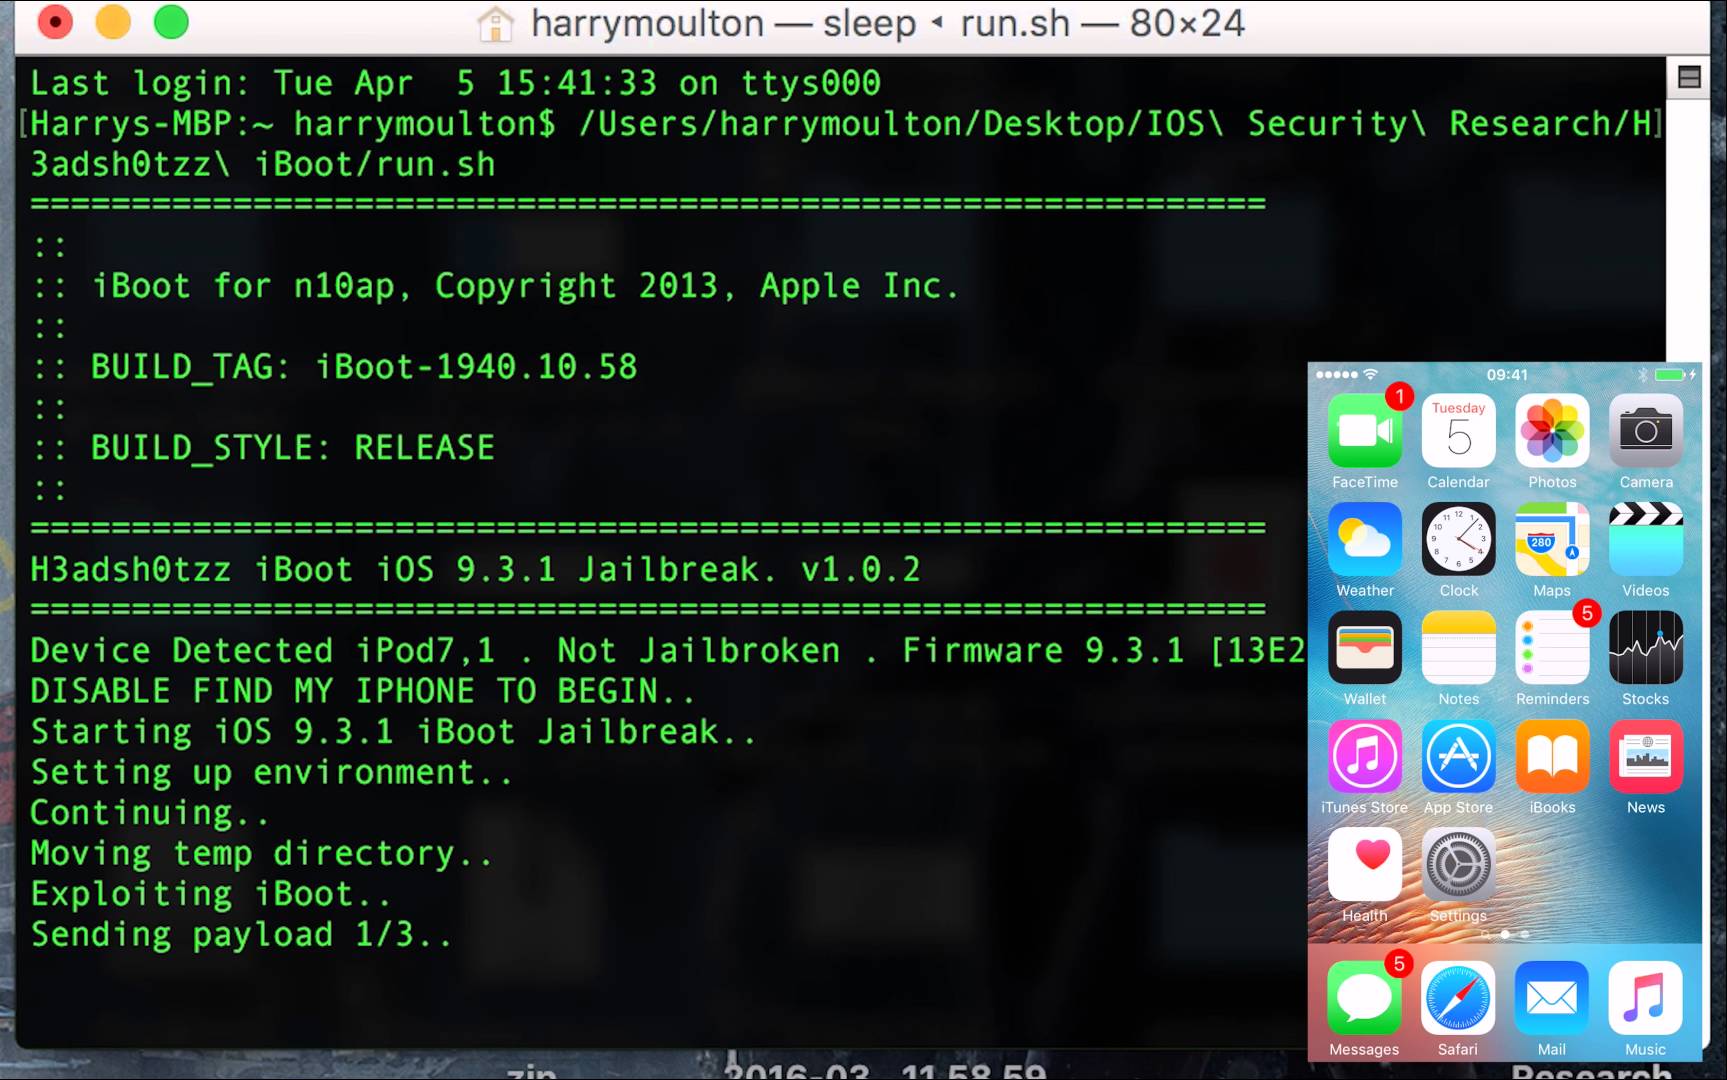Click the "Moving temp directory.." line
1727x1080 pixels.
click(261, 853)
